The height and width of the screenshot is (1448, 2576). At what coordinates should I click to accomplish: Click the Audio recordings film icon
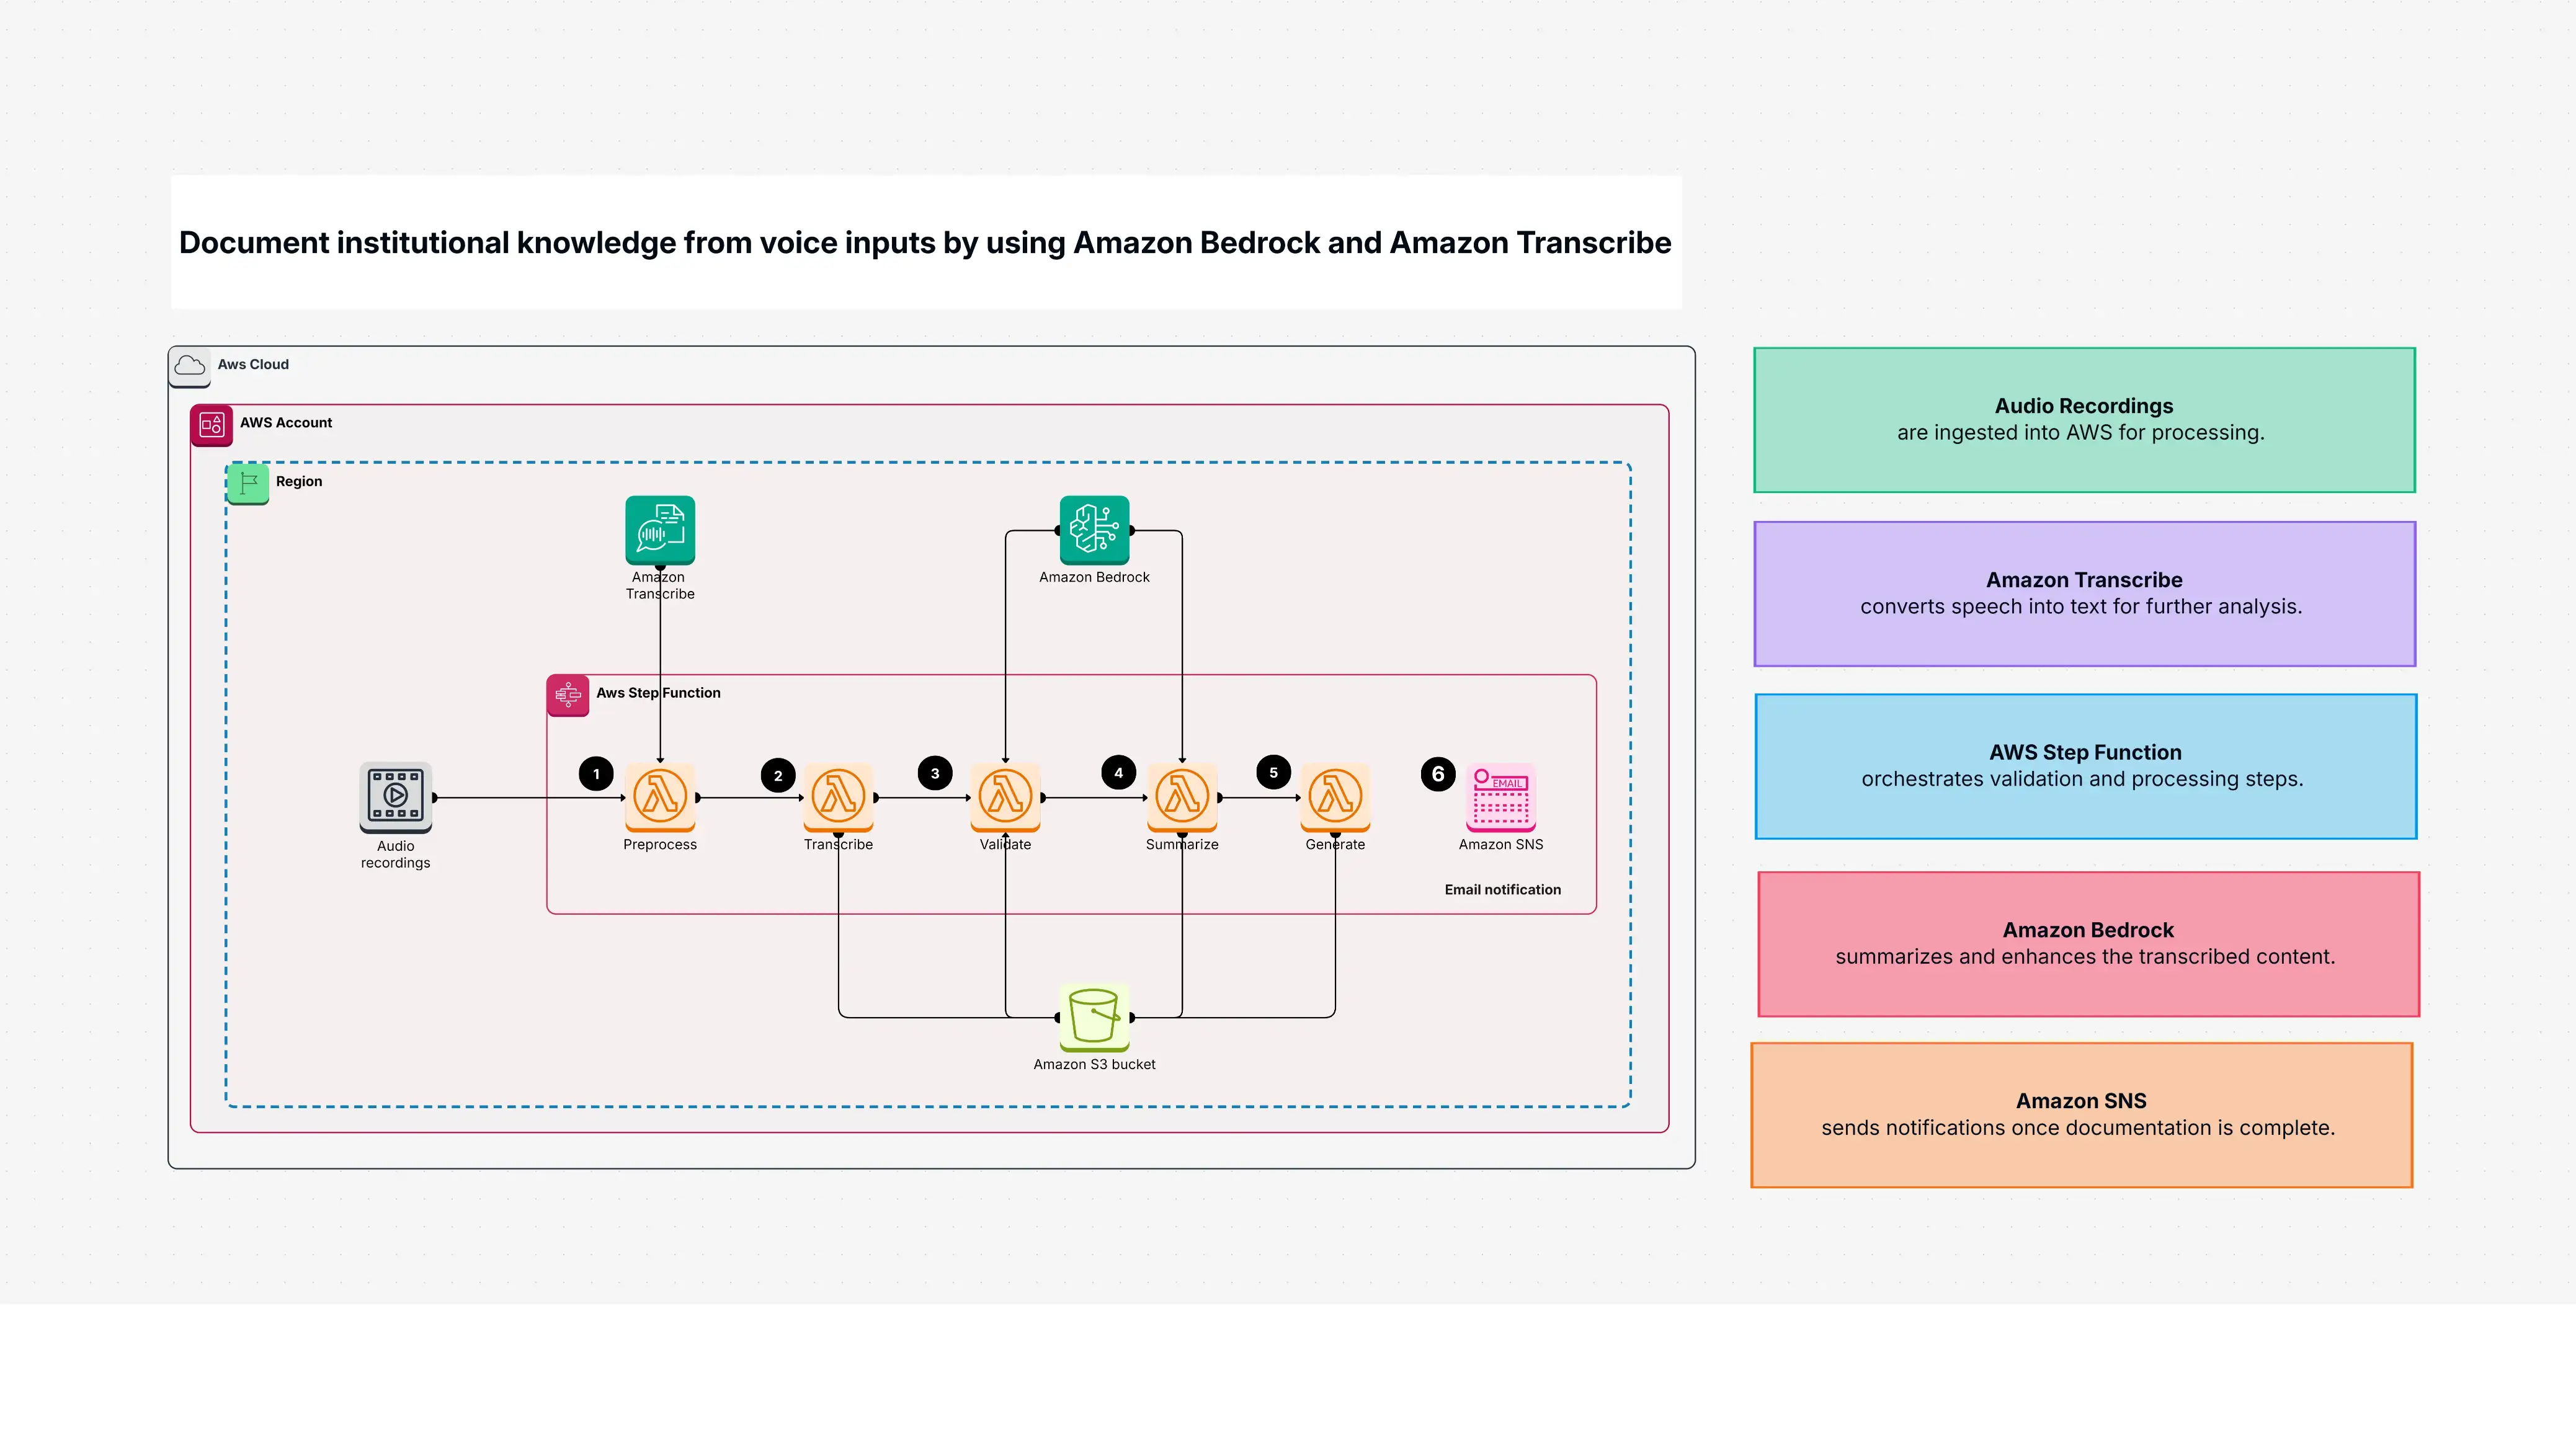pyautogui.click(x=396, y=797)
